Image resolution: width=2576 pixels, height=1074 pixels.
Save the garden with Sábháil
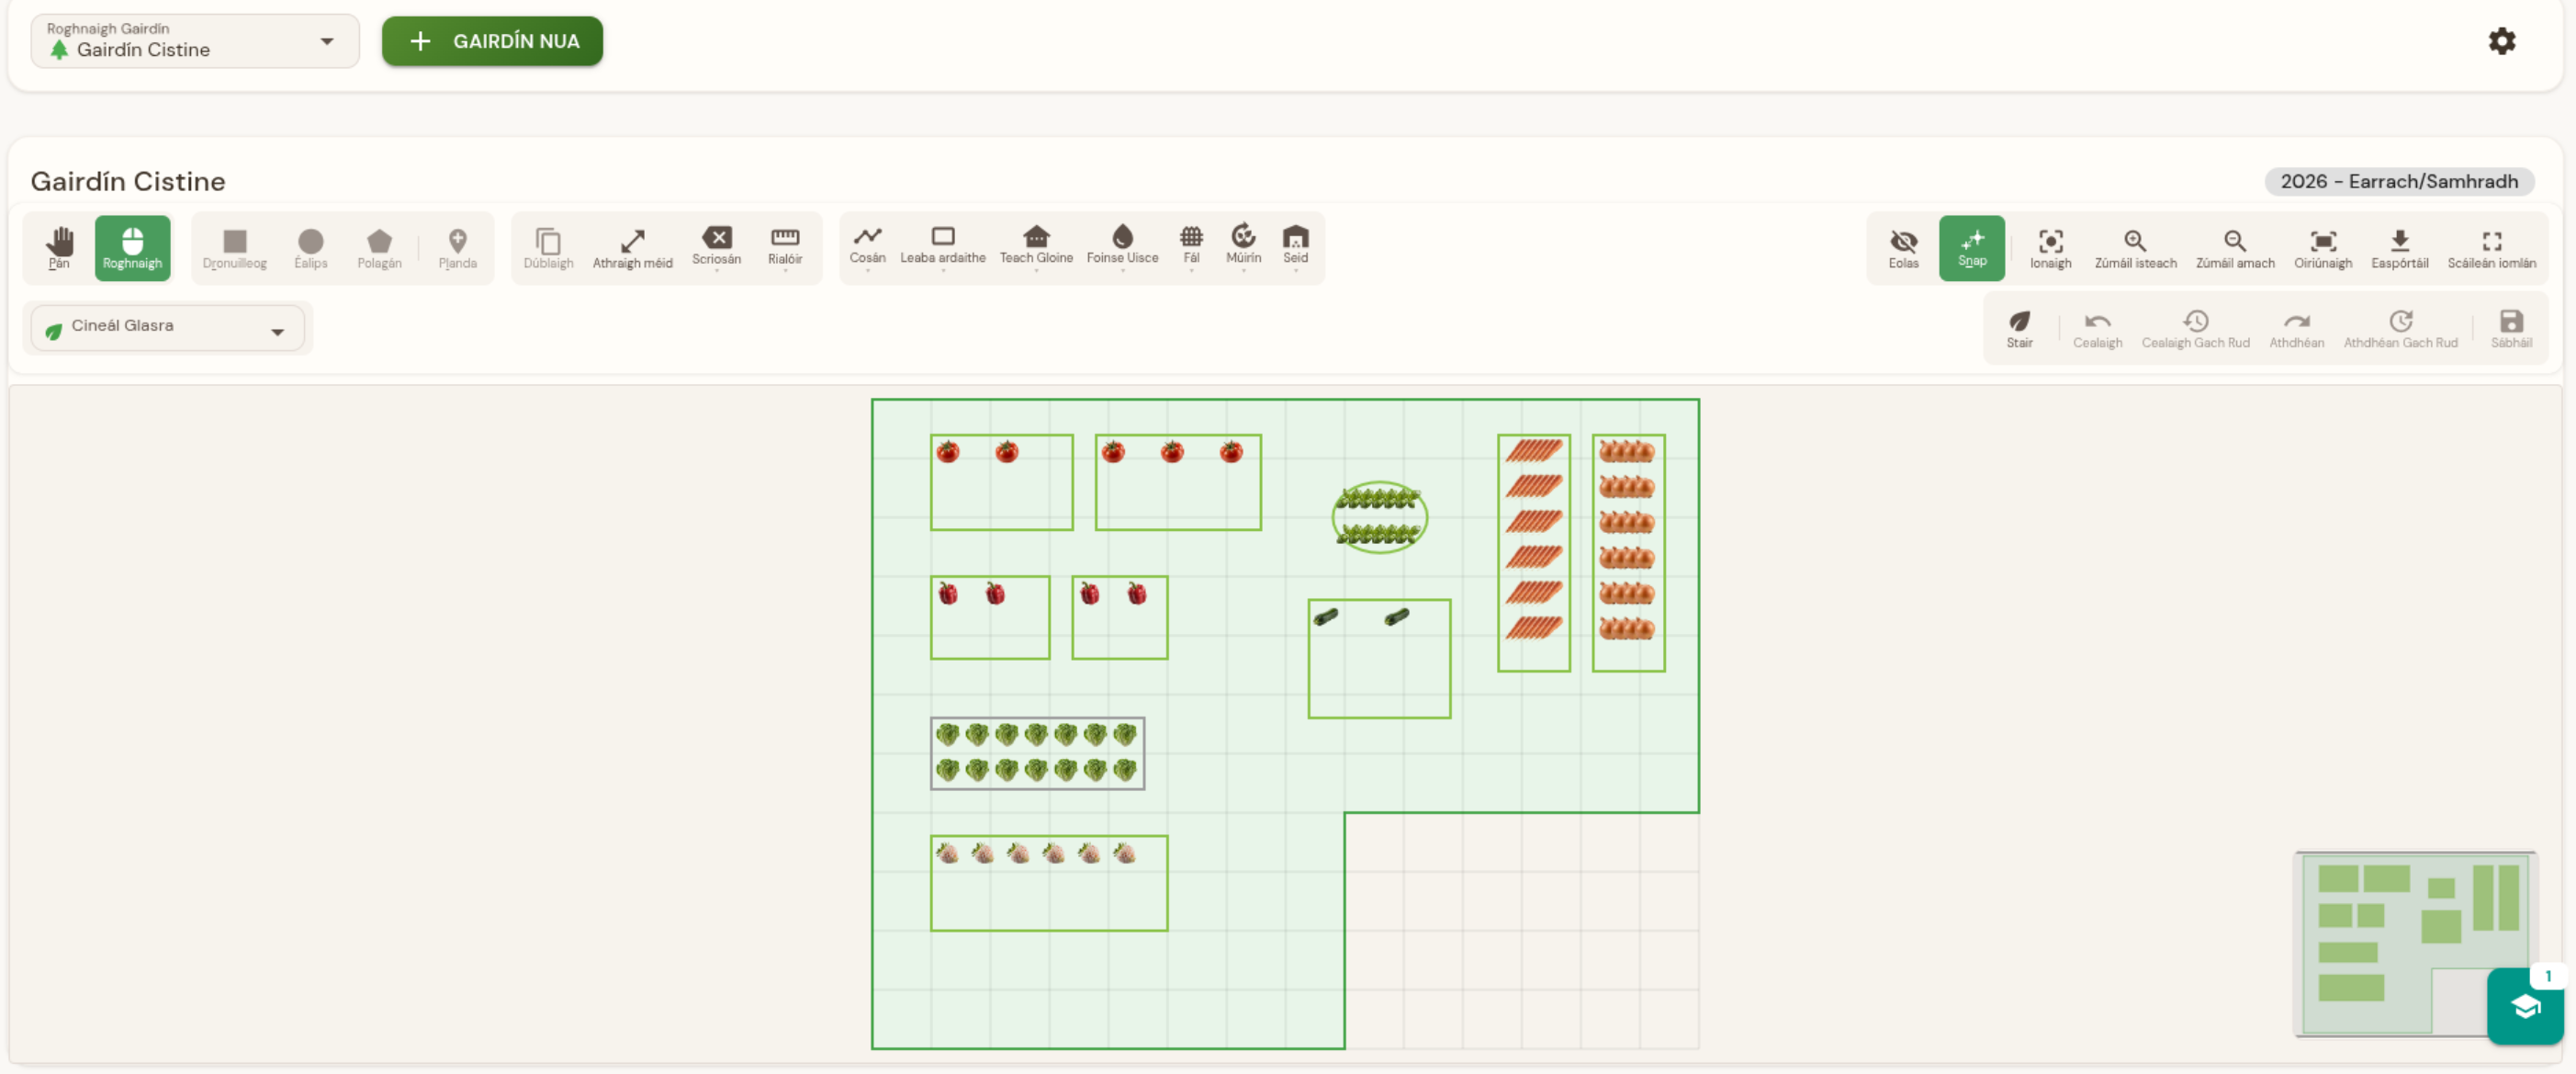point(2511,328)
